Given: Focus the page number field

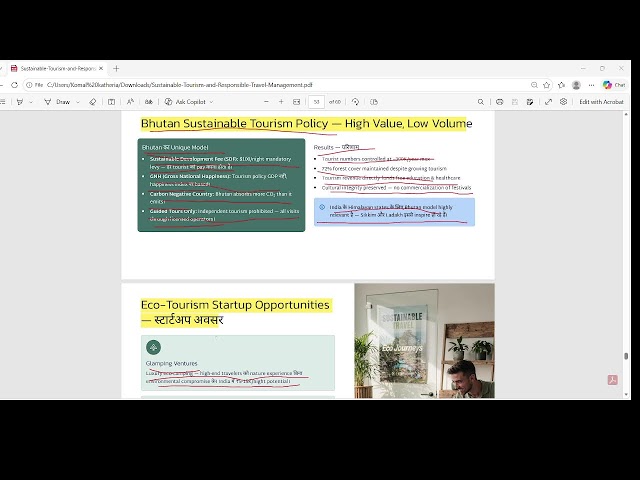Looking at the screenshot, I should click(316, 102).
